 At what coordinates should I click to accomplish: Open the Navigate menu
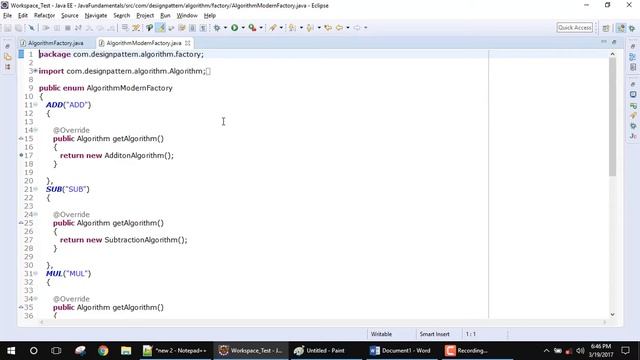click(96, 16)
